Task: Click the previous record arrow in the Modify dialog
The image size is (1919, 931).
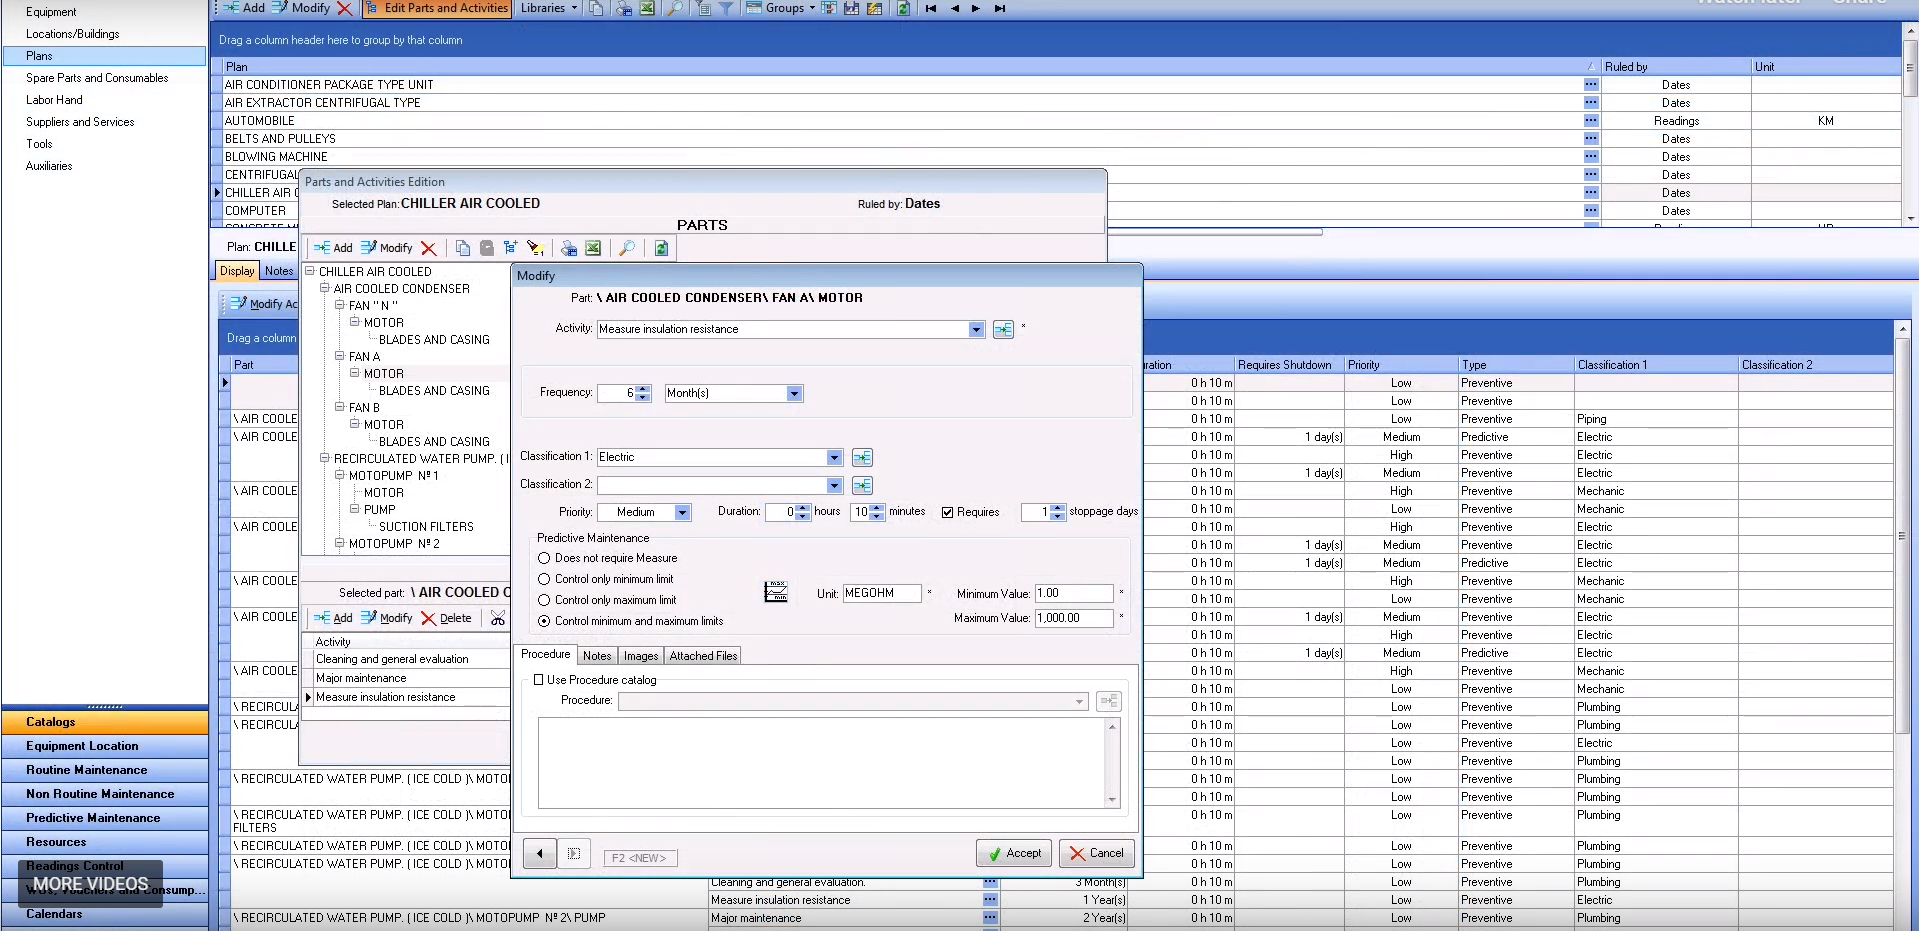Action: click(x=540, y=854)
